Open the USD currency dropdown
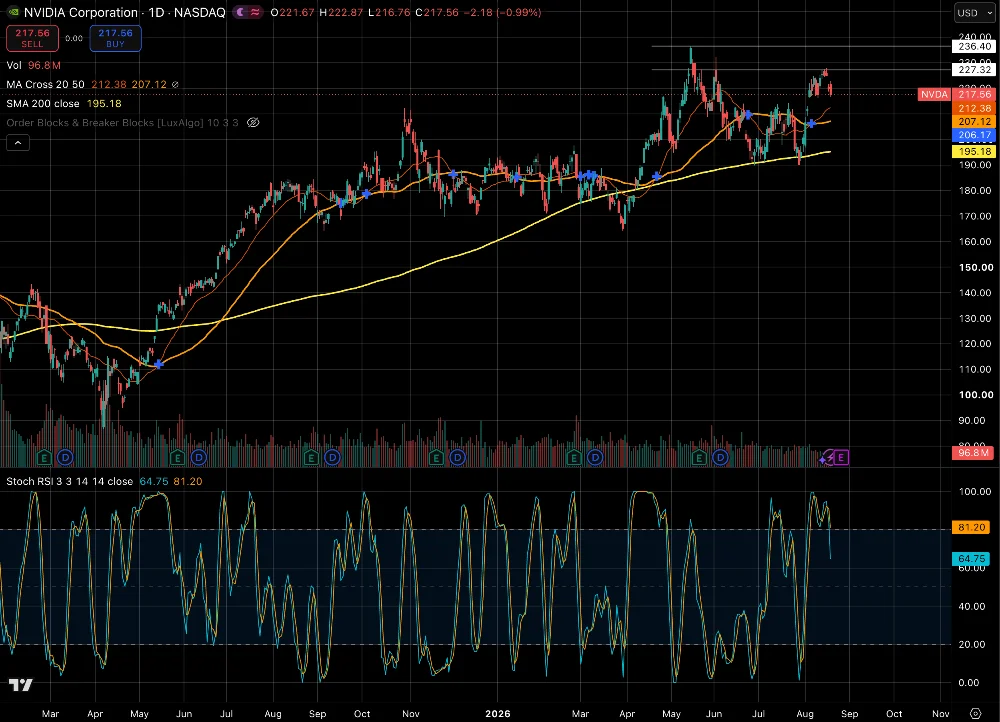Screen dimensions: 1000x722 [x=974, y=13]
